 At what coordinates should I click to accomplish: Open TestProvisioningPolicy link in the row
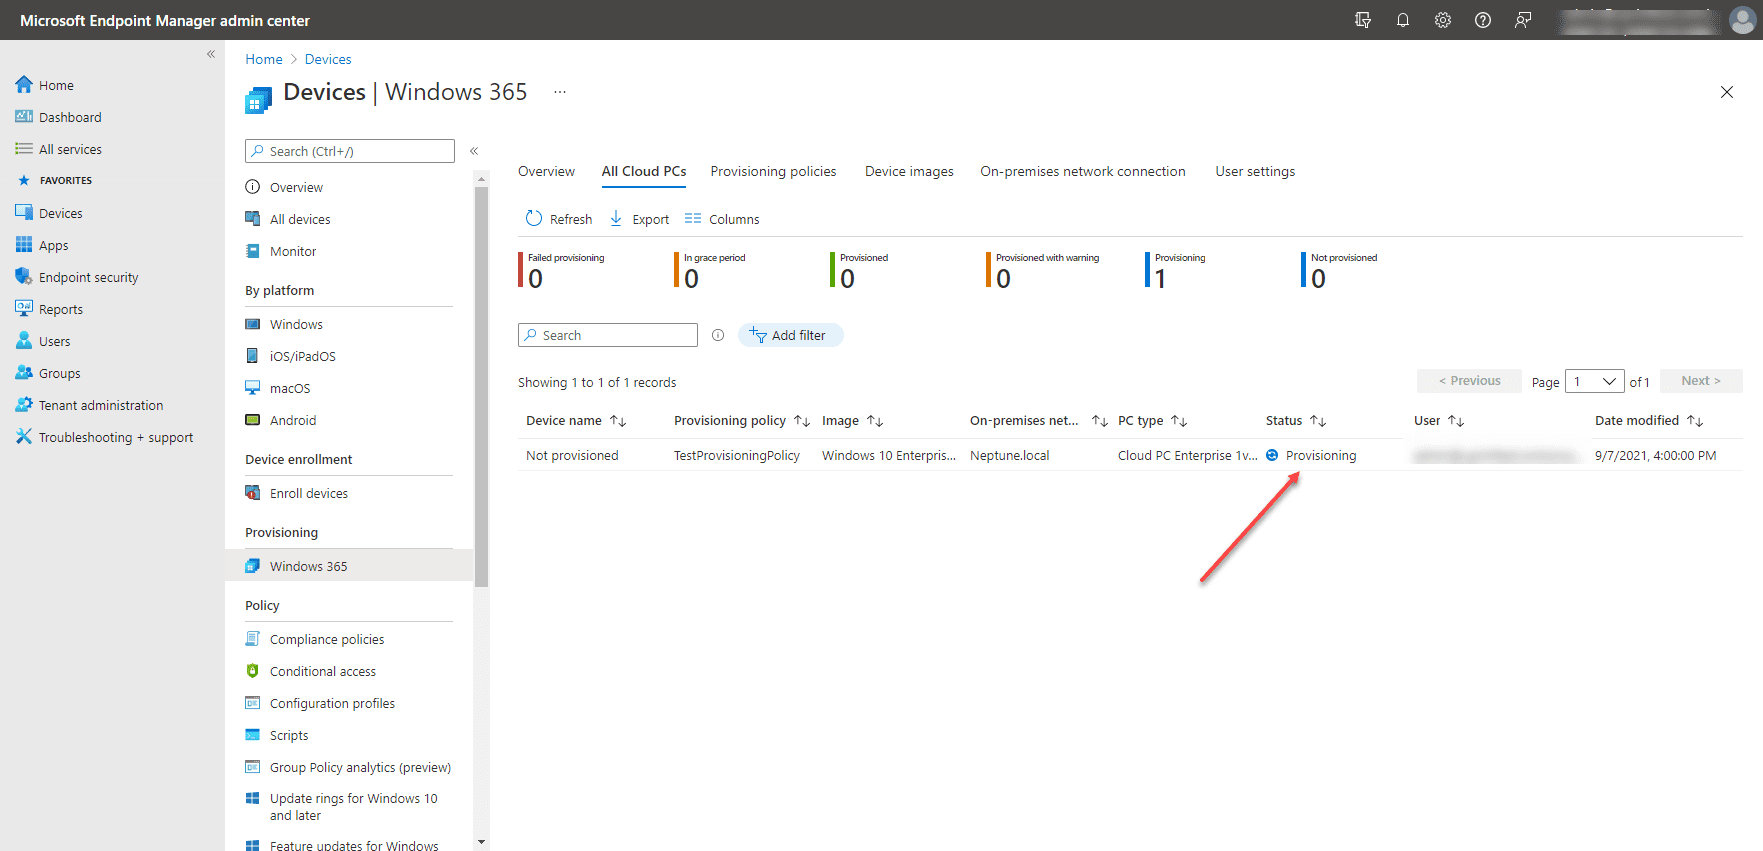736,455
